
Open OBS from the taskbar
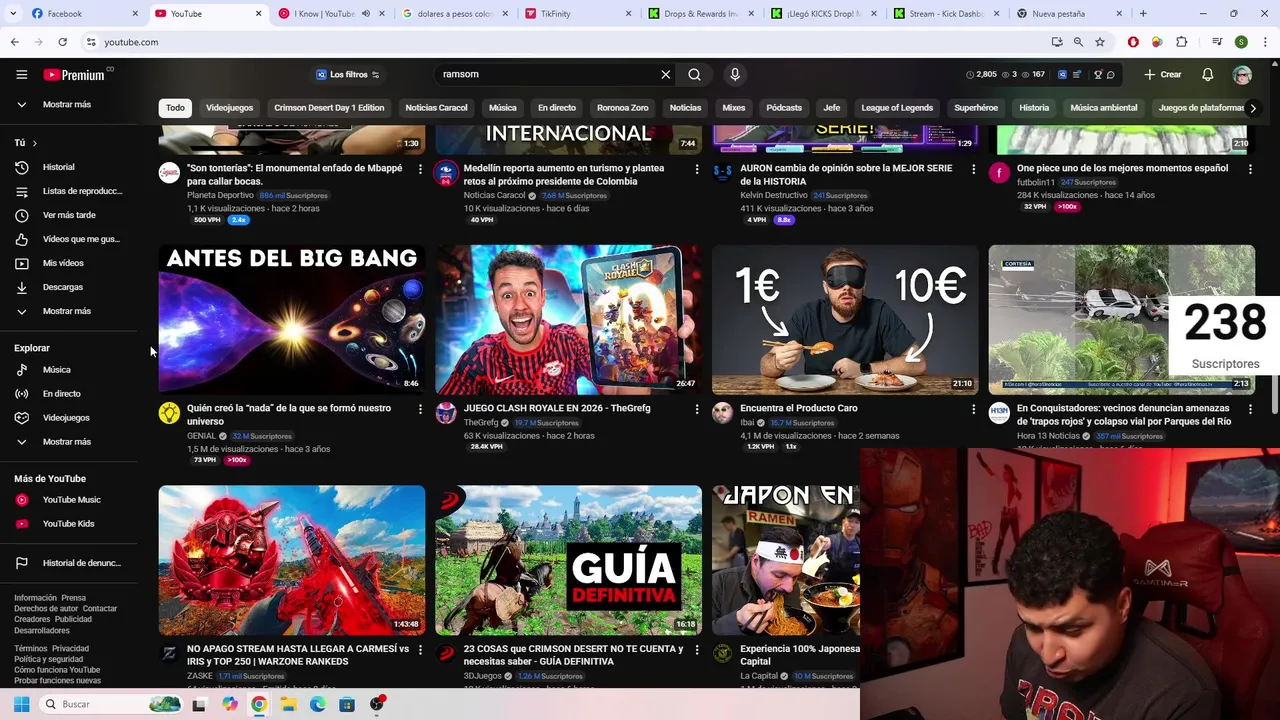point(377,704)
